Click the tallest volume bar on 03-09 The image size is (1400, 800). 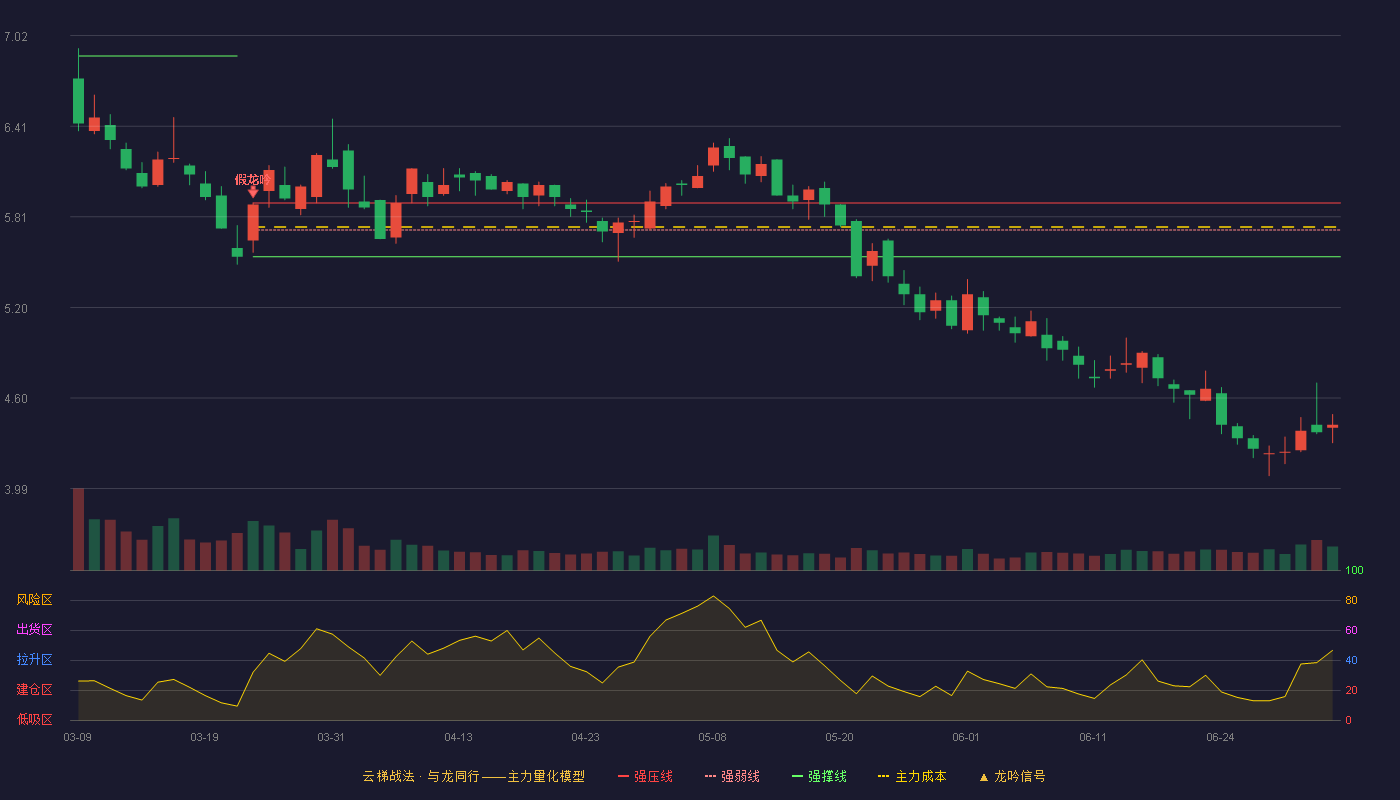(x=78, y=529)
